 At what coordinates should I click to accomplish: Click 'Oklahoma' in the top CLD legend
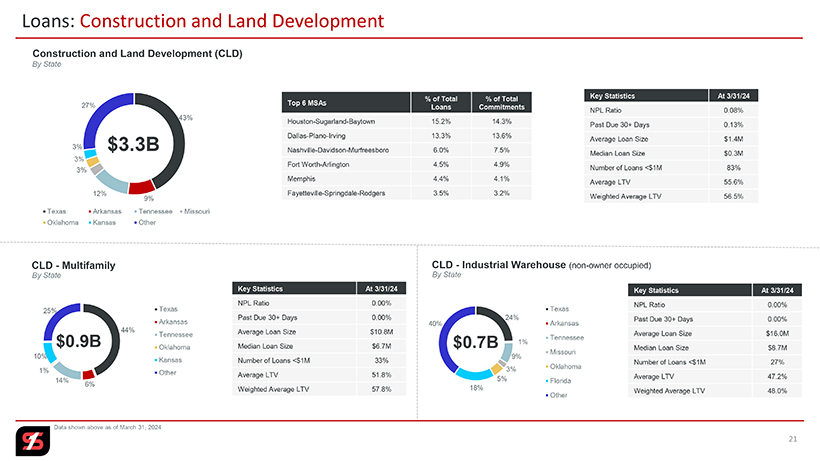(x=63, y=223)
